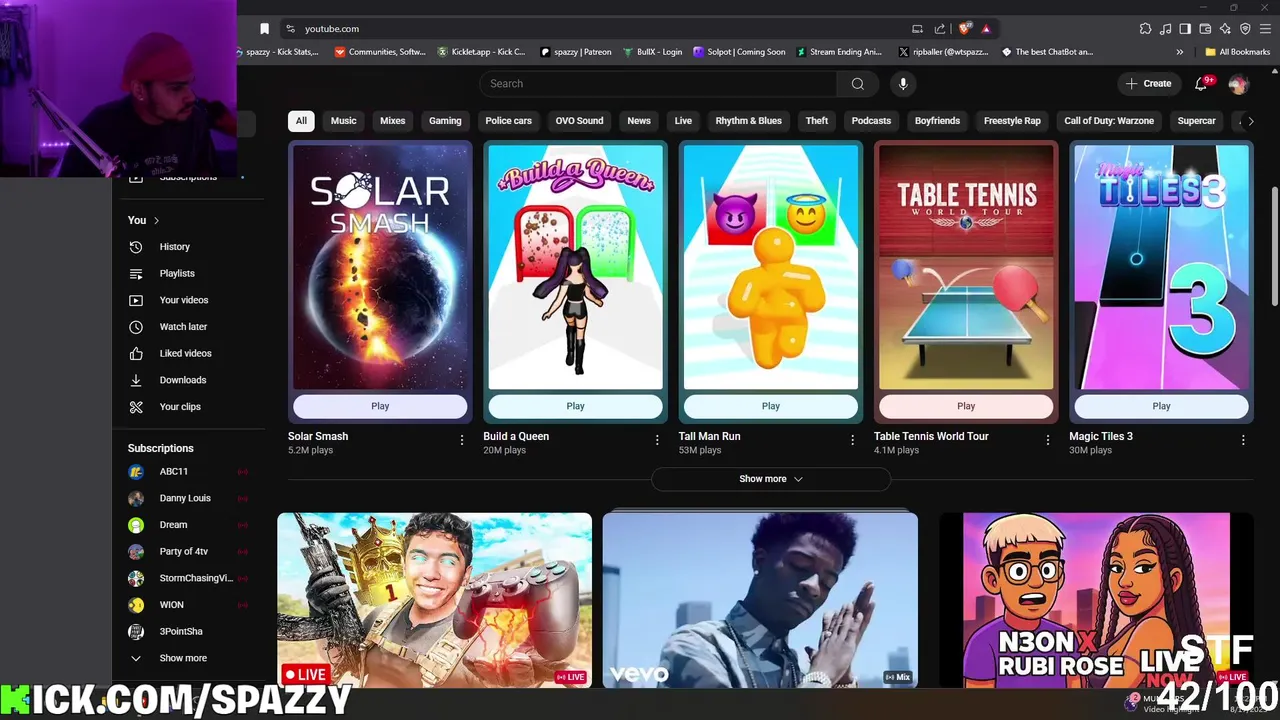Click the bookmark icon beside address bar
The width and height of the screenshot is (1280, 720).
pyautogui.click(x=264, y=29)
